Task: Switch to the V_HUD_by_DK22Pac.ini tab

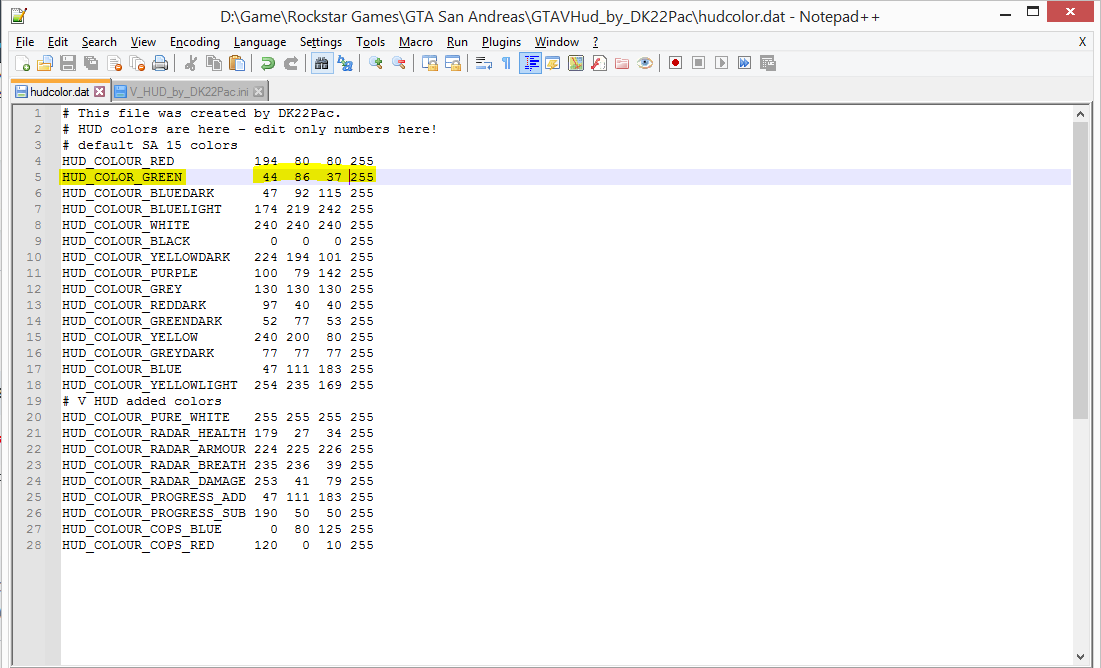Action: point(188,92)
